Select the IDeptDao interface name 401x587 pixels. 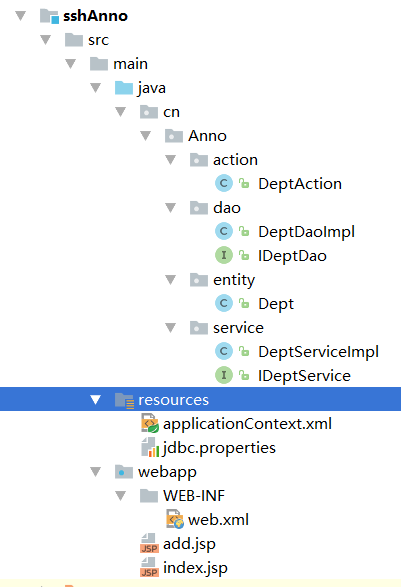[292, 256]
